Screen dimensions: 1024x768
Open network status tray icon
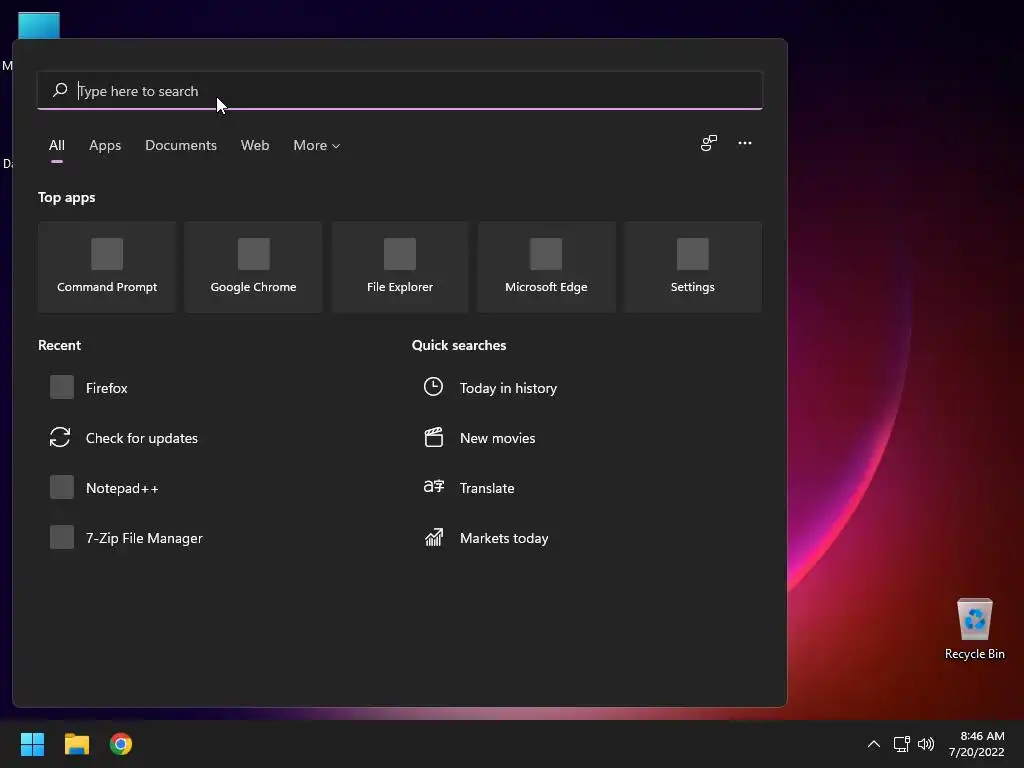click(902, 744)
